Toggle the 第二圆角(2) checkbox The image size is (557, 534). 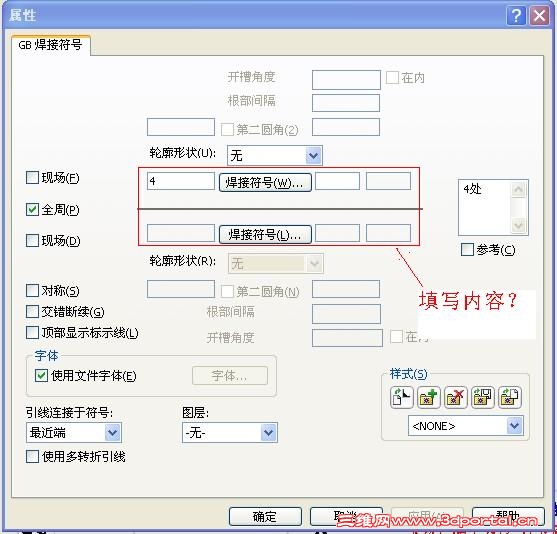(x=227, y=129)
